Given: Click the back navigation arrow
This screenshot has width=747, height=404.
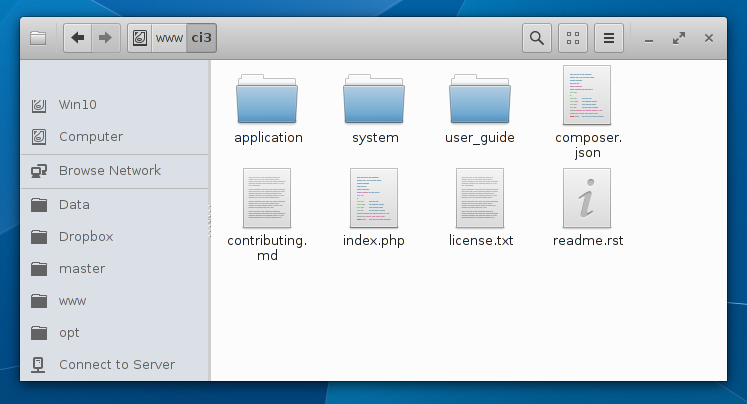Looking at the screenshot, I should pos(77,39).
